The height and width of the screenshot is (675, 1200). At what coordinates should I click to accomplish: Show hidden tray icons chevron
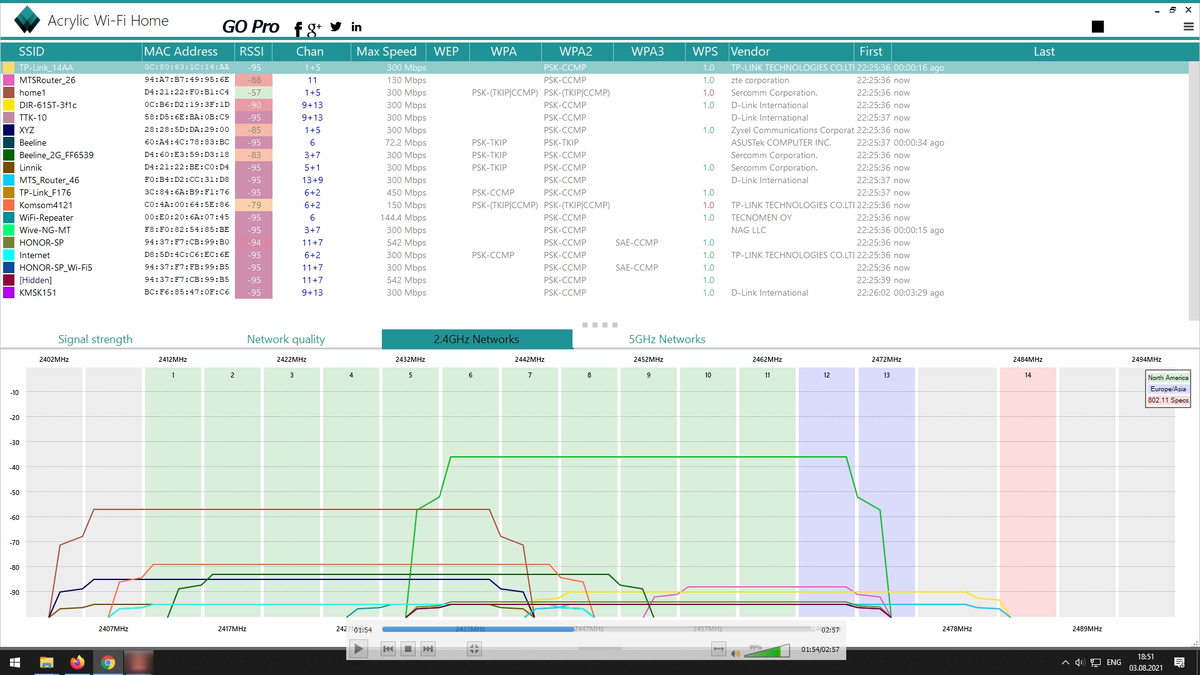[1066, 663]
